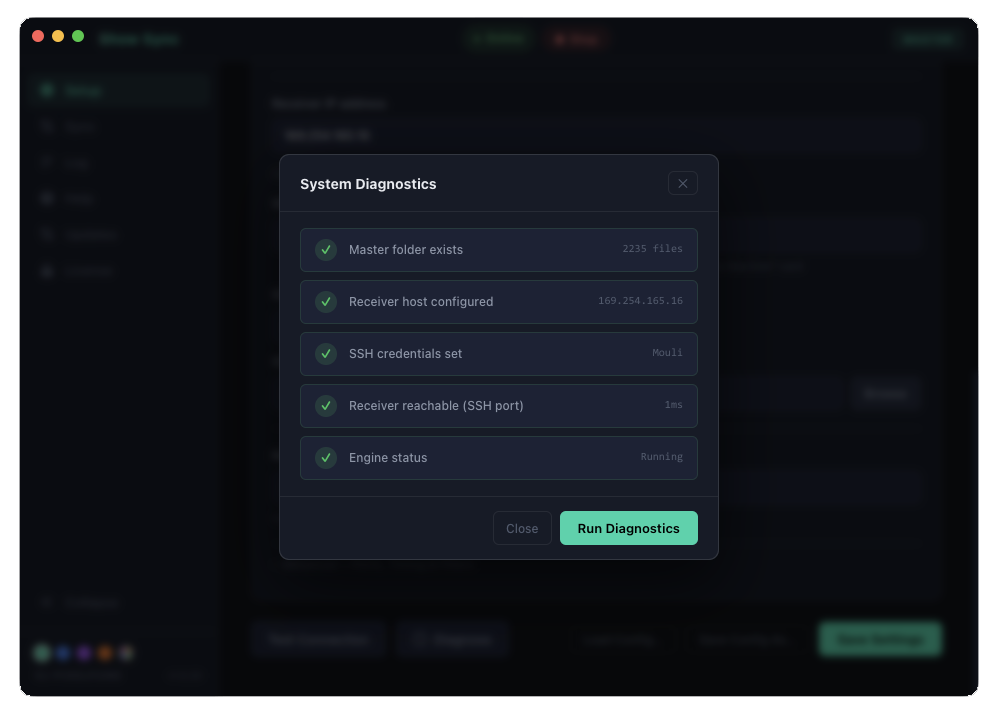
Task: Click the red window close traffic light
Action: pos(38,36)
